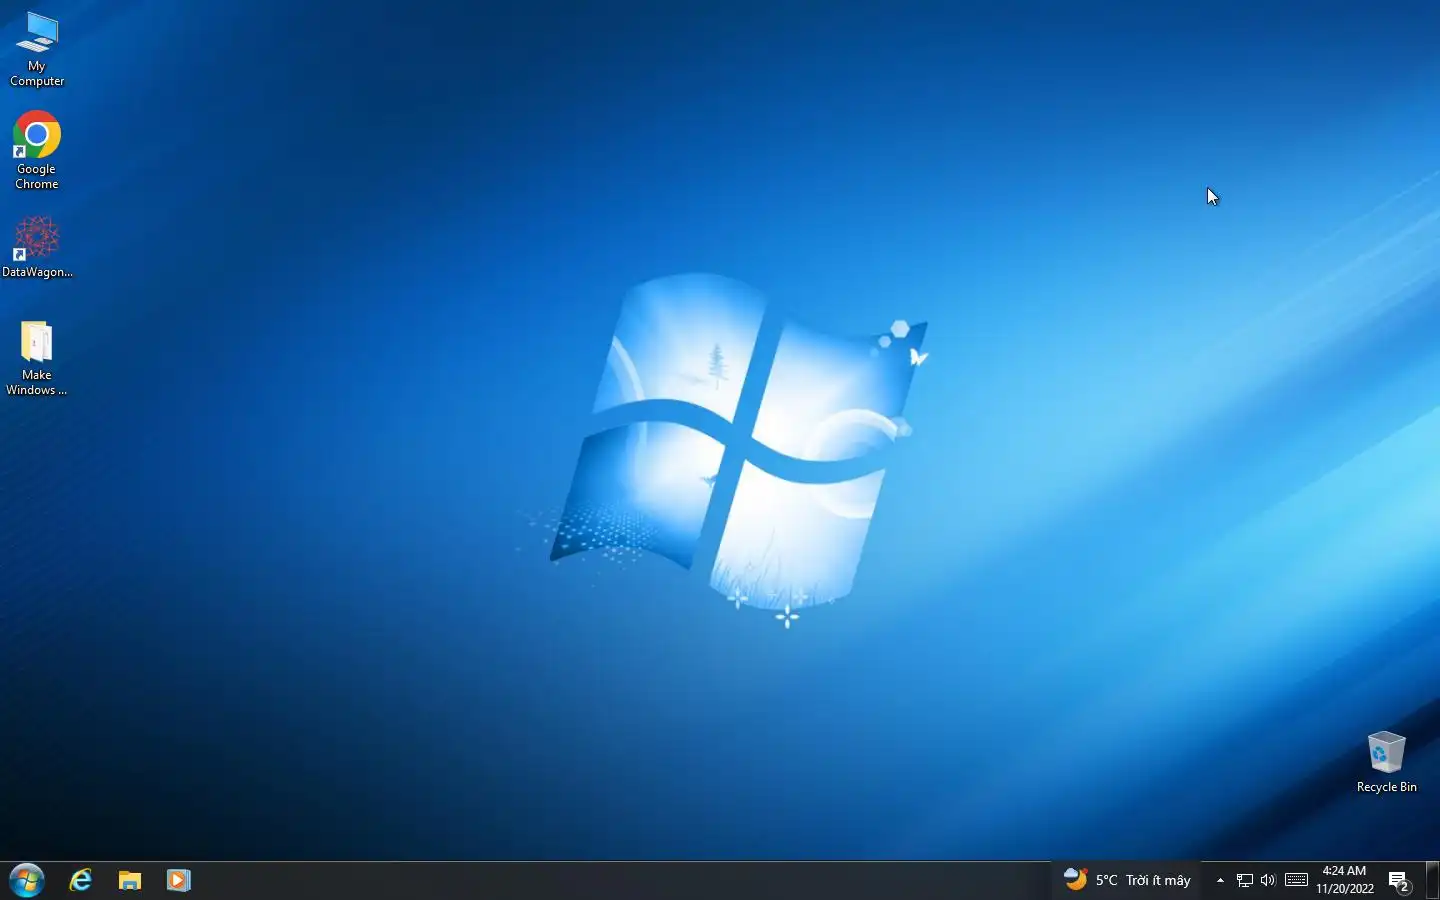Open the weather widget showing 5°C
This screenshot has height=900, width=1440.
[x=1127, y=880]
